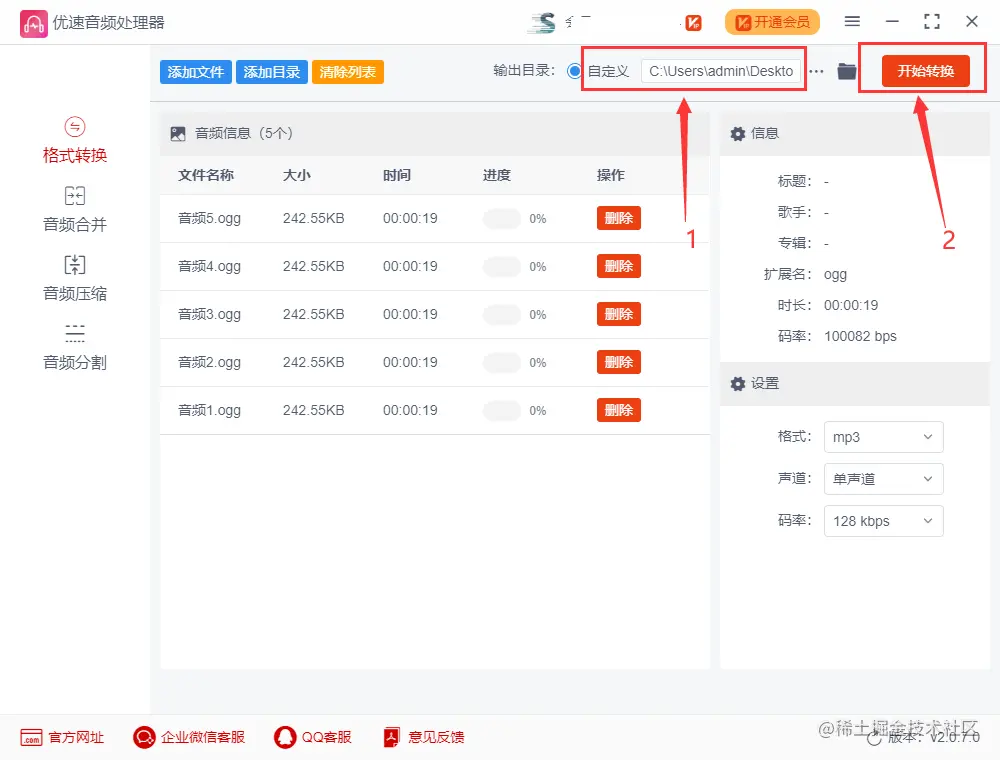Screen dimensions: 1000x760
Task: Click the 操作 column header
Action: (x=610, y=175)
